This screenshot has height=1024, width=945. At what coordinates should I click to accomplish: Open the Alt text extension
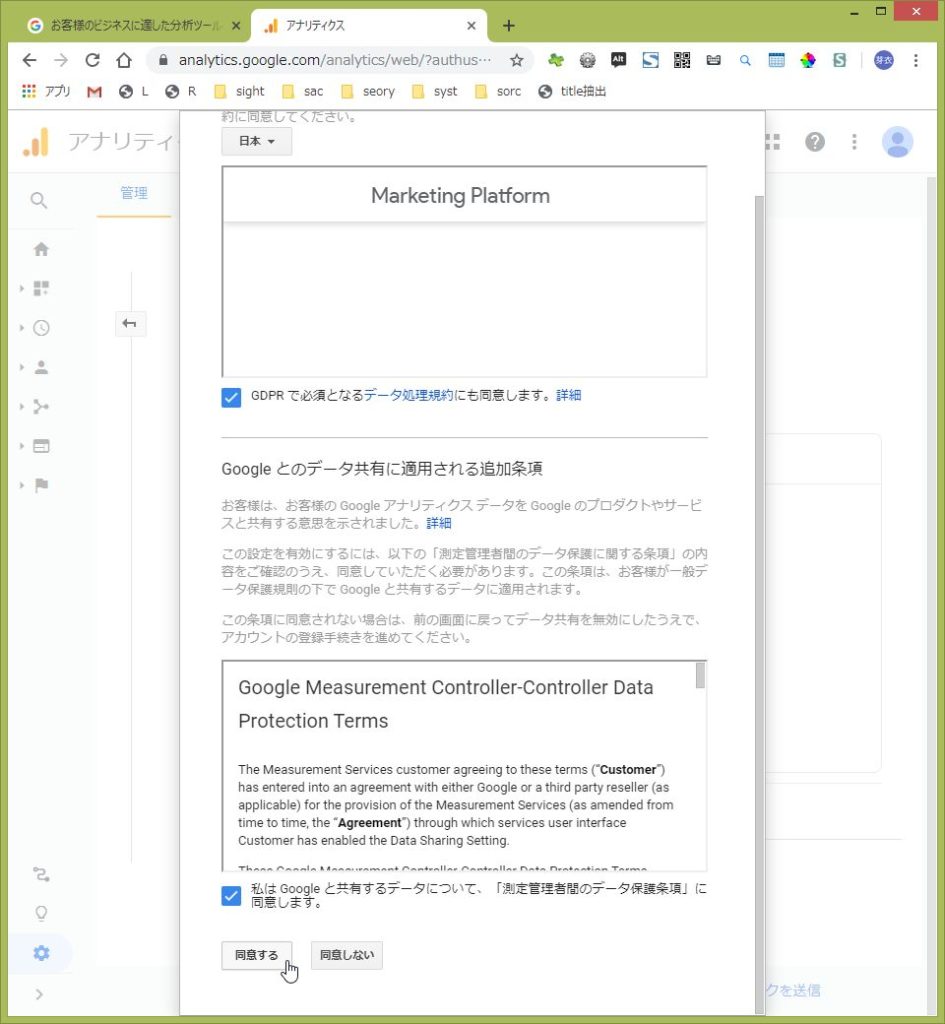618,60
